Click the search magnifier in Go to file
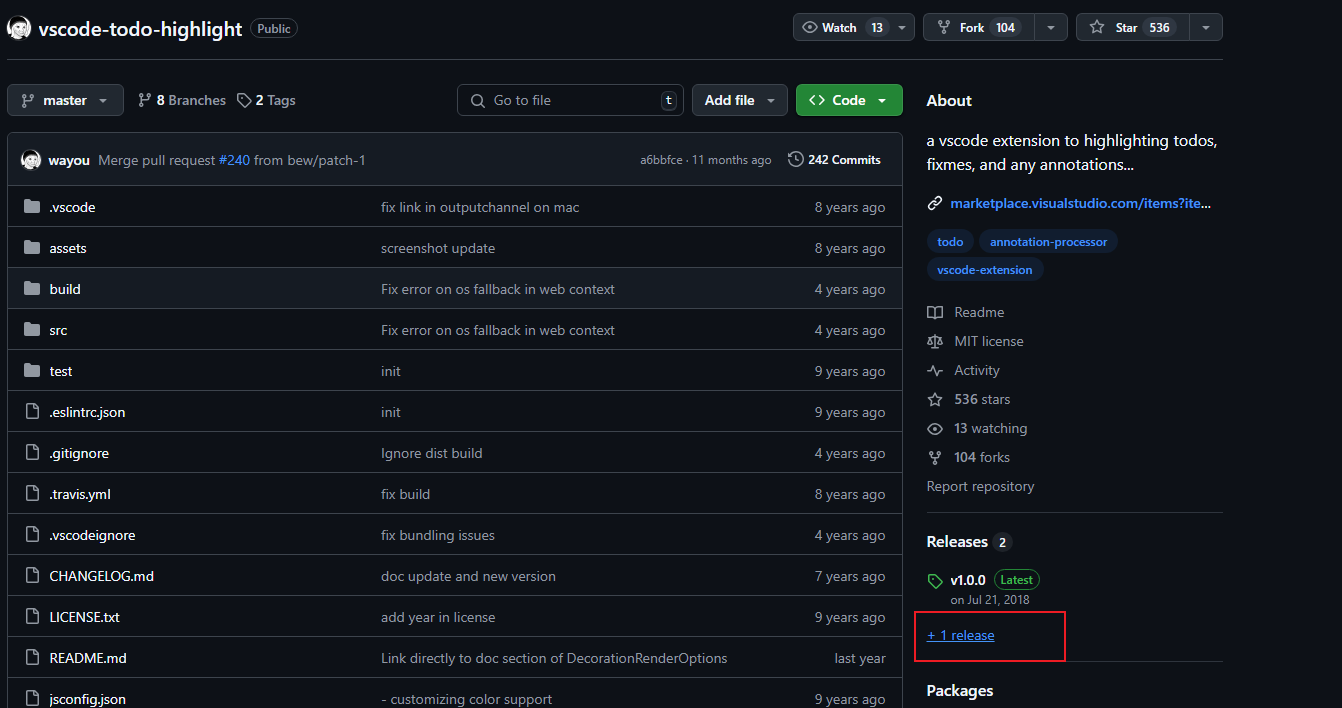This screenshot has width=1342, height=708. 476,100
